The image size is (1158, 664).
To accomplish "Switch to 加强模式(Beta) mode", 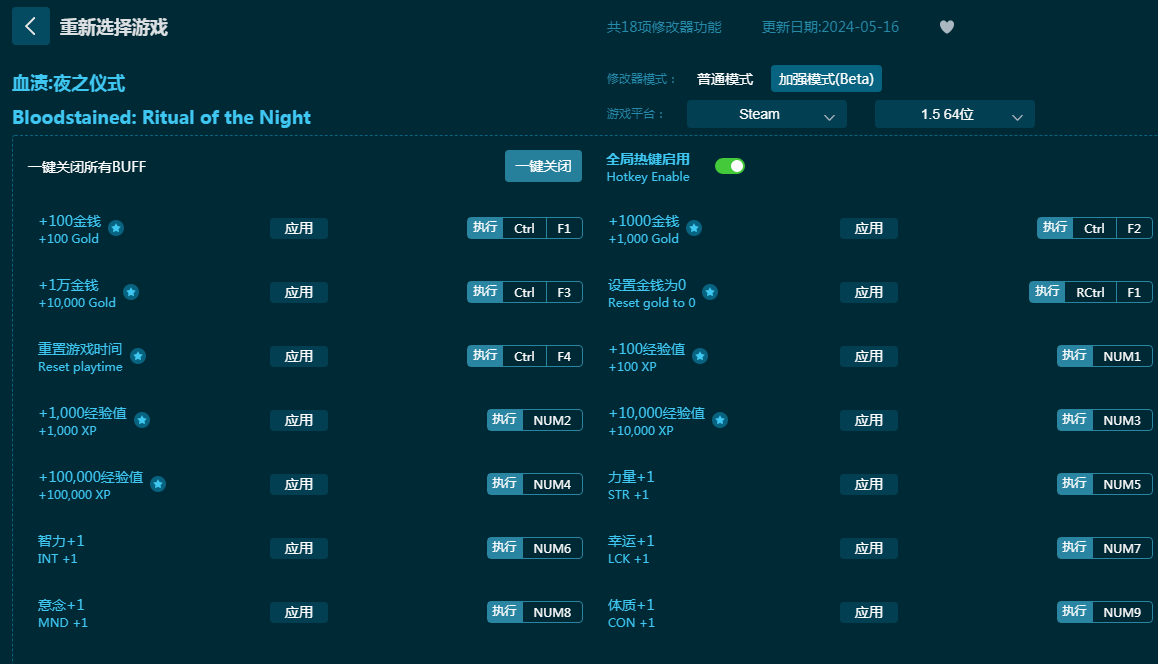I will point(826,79).
